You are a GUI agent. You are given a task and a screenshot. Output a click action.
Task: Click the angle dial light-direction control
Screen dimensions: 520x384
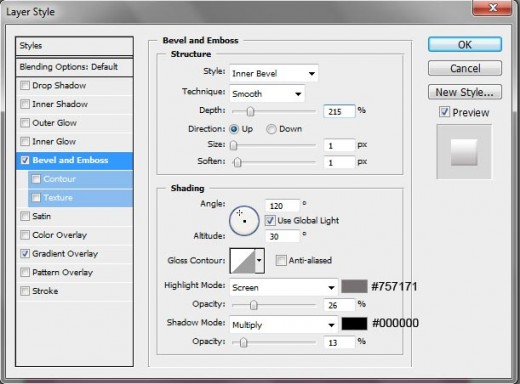(244, 221)
